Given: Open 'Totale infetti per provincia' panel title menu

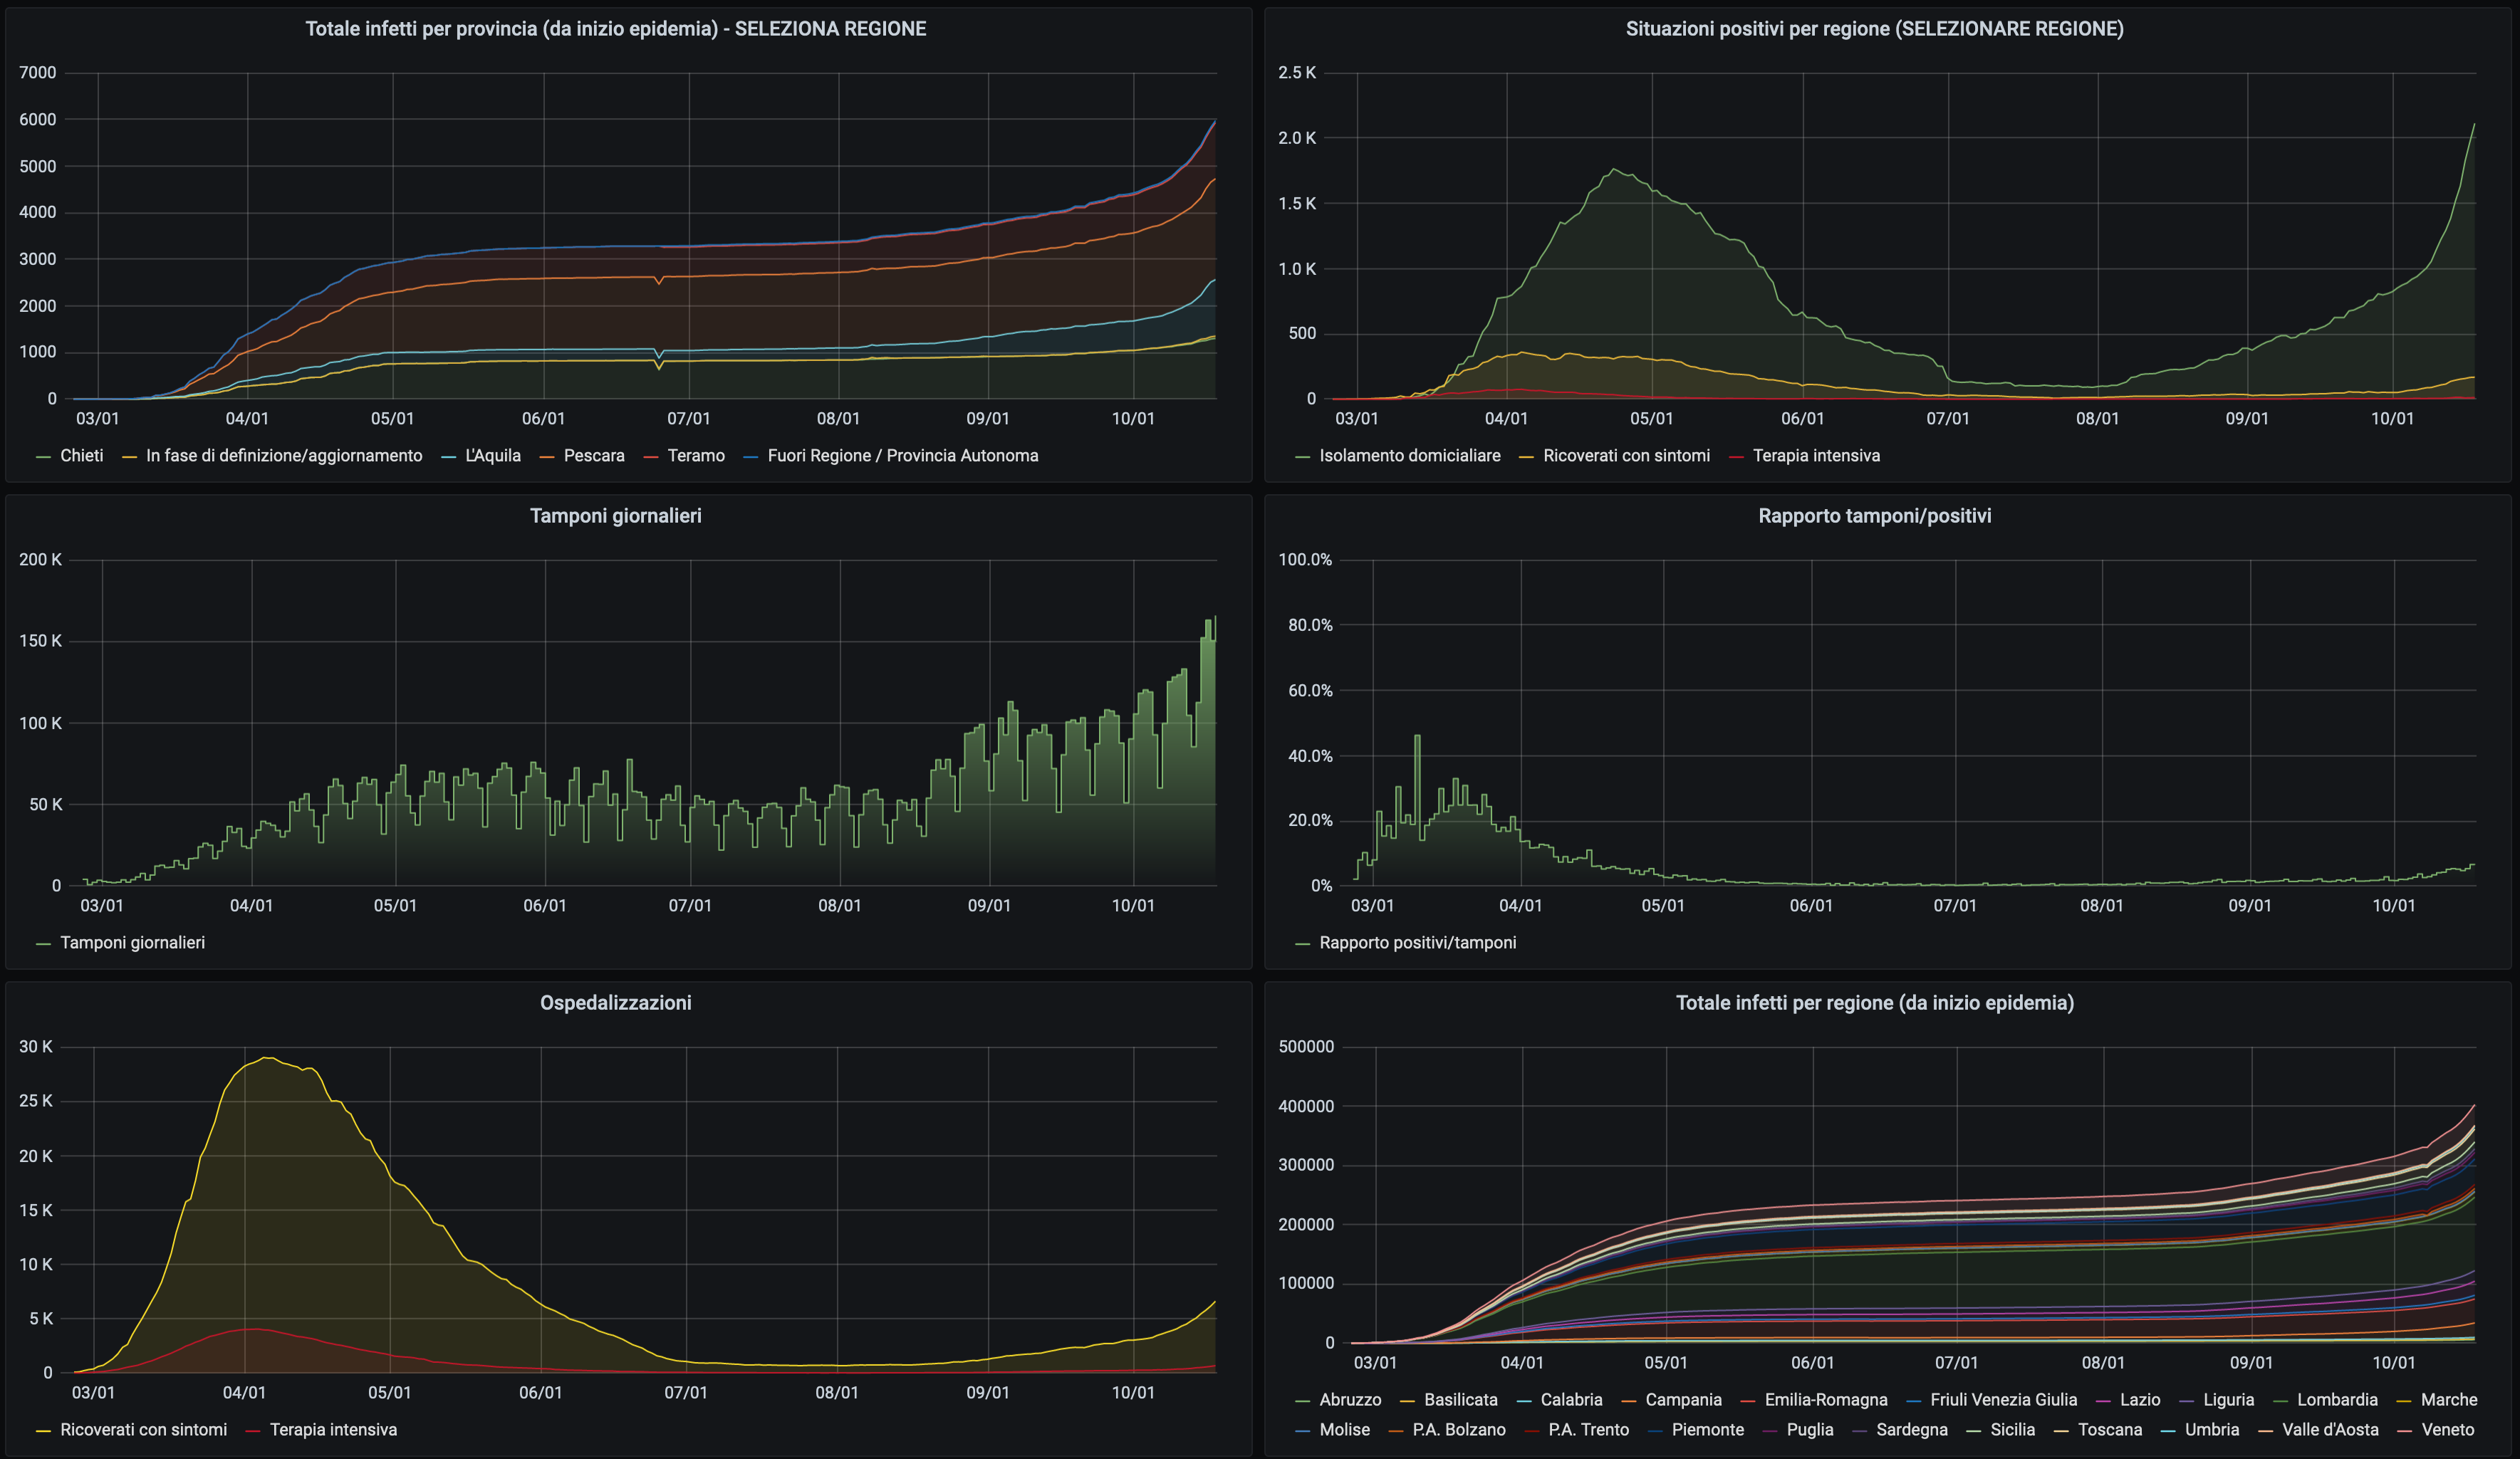Looking at the screenshot, I should tap(615, 28).
